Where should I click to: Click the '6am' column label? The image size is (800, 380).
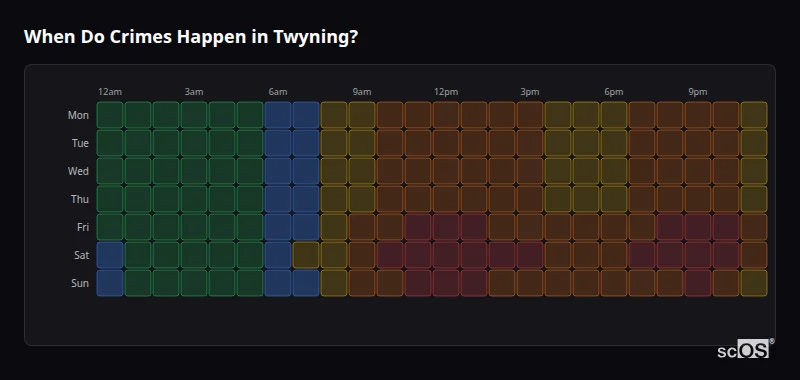click(278, 92)
